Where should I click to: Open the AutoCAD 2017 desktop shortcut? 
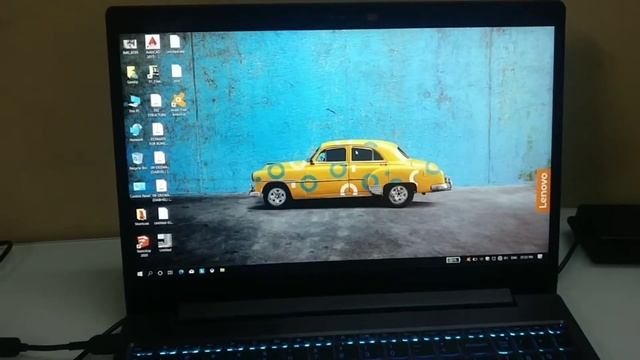(x=152, y=46)
